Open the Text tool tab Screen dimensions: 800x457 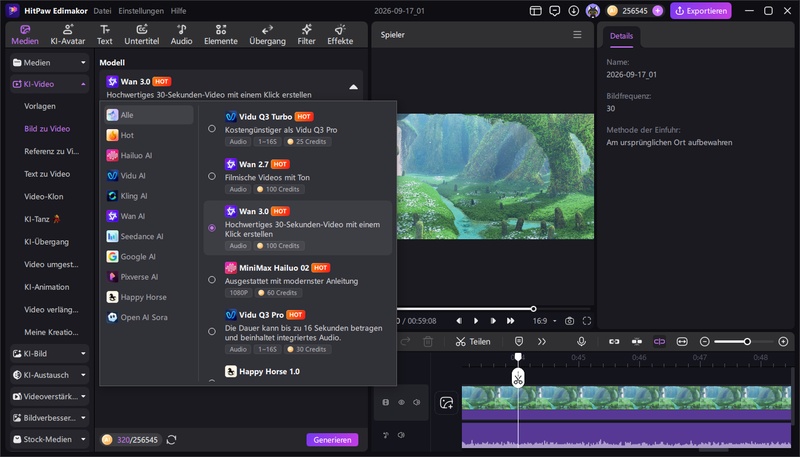pos(105,35)
